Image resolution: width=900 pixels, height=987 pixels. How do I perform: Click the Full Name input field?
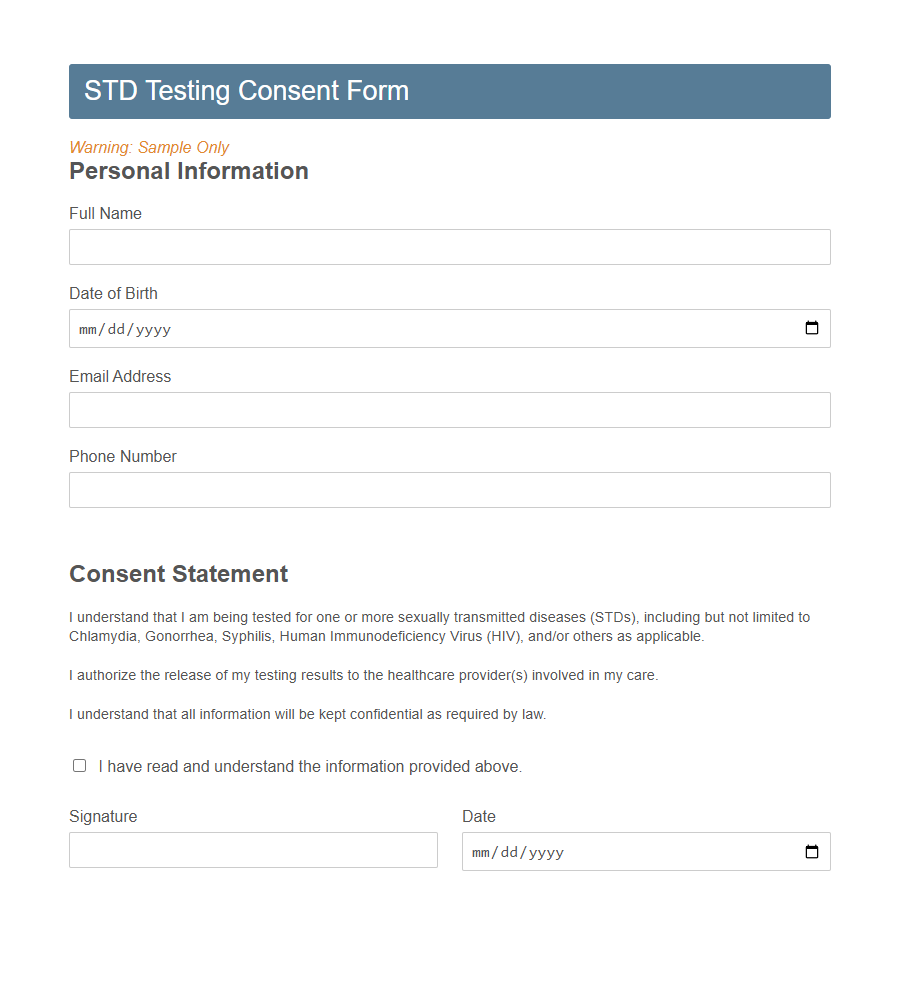pyautogui.click(x=449, y=247)
